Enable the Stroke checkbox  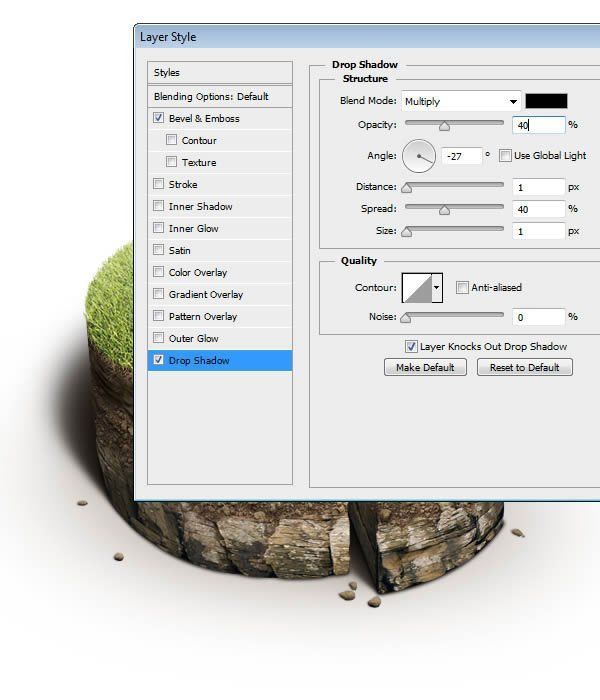click(158, 183)
